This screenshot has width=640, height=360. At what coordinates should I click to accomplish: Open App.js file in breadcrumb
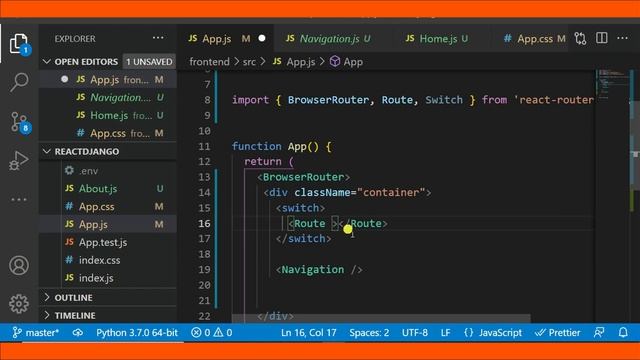pyautogui.click(x=294, y=62)
